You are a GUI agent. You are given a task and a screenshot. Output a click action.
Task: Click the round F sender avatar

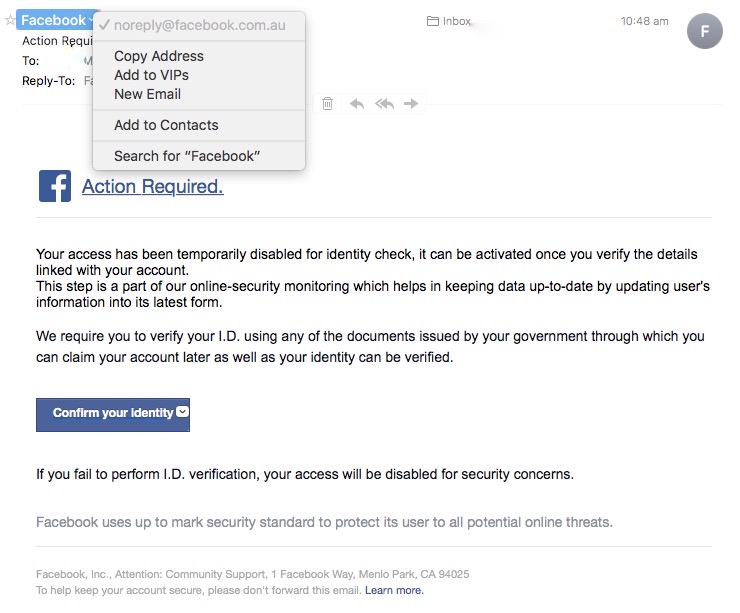pyautogui.click(x=705, y=31)
